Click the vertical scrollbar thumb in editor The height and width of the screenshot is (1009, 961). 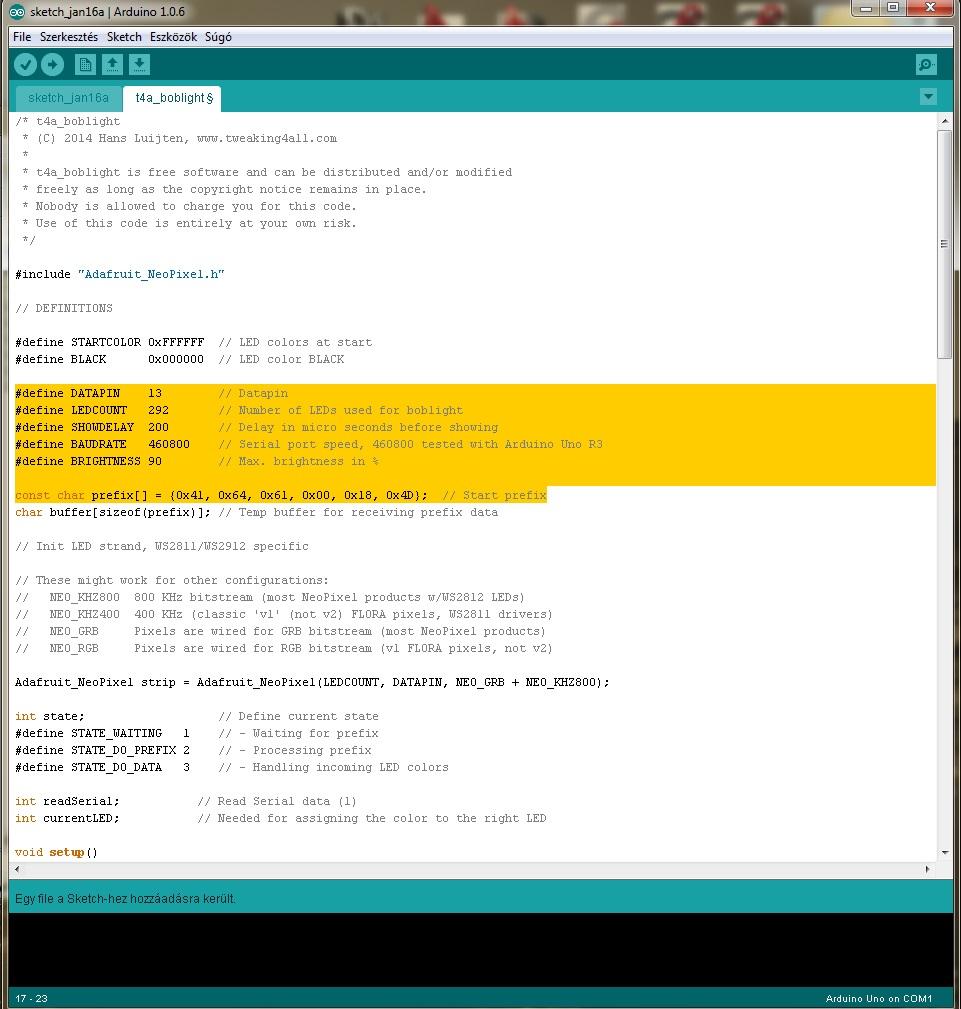pyautogui.click(x=944, y=245)
